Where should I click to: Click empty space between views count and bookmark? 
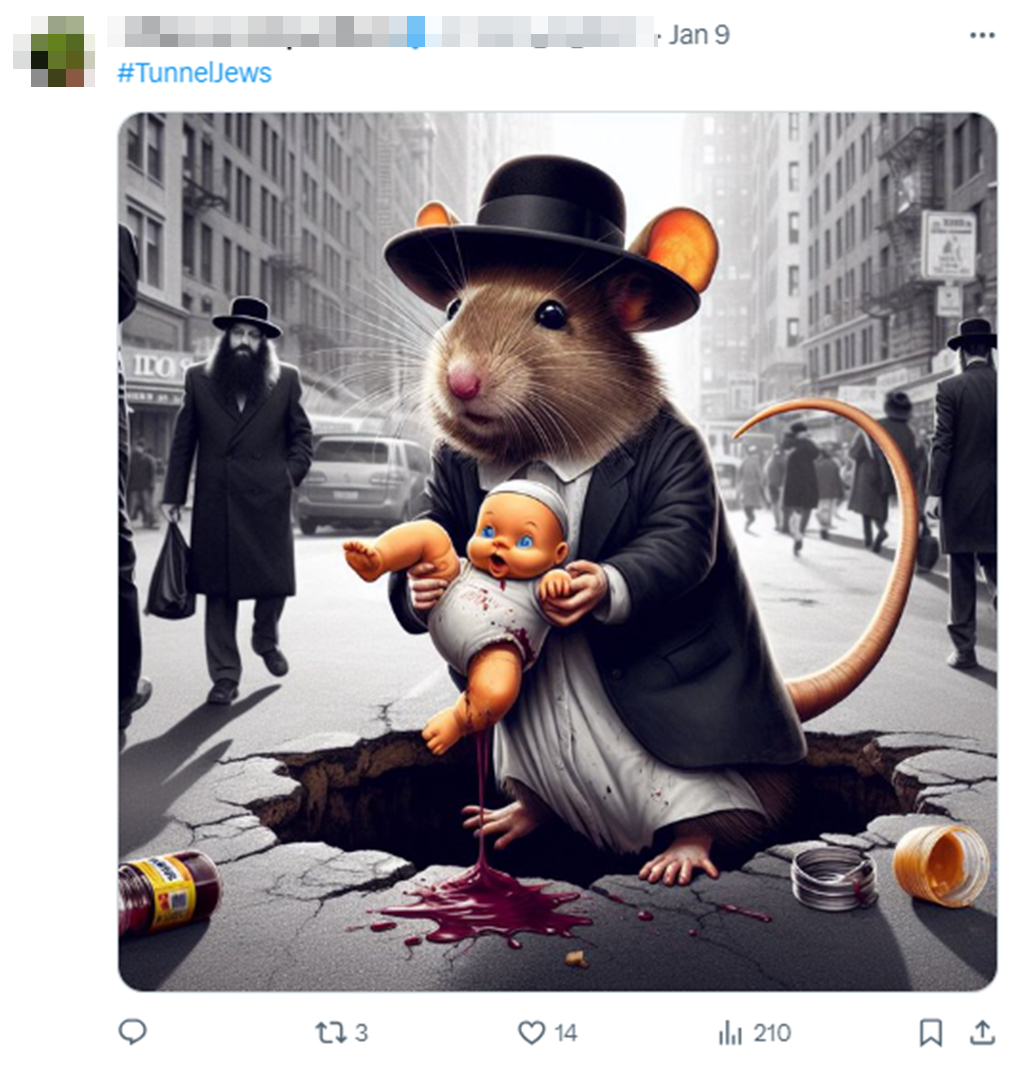855,1032
